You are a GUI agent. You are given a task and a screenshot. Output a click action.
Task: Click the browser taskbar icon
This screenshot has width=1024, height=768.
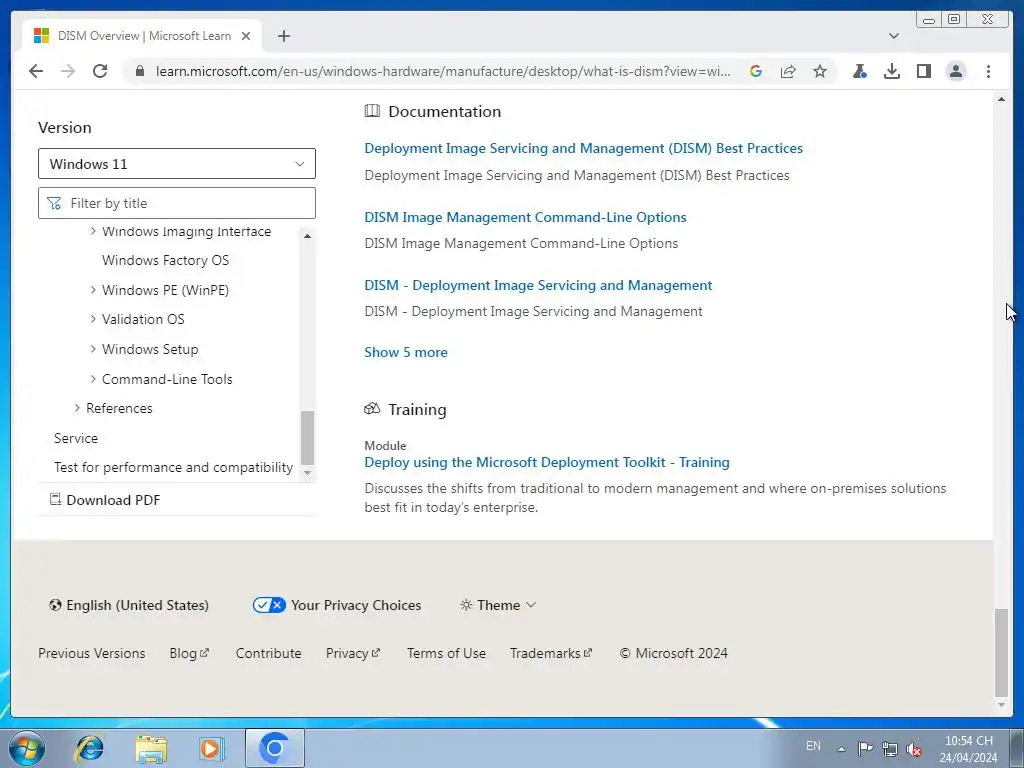pyautogui.click(x=275, y=748)
